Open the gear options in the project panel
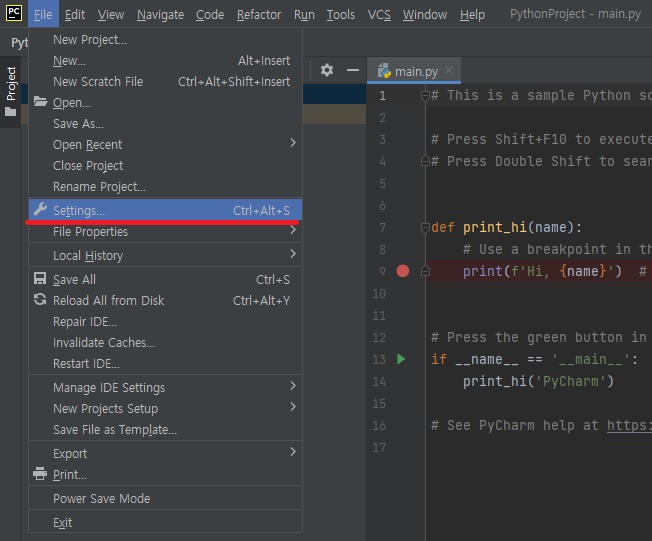 coord(327,70)
